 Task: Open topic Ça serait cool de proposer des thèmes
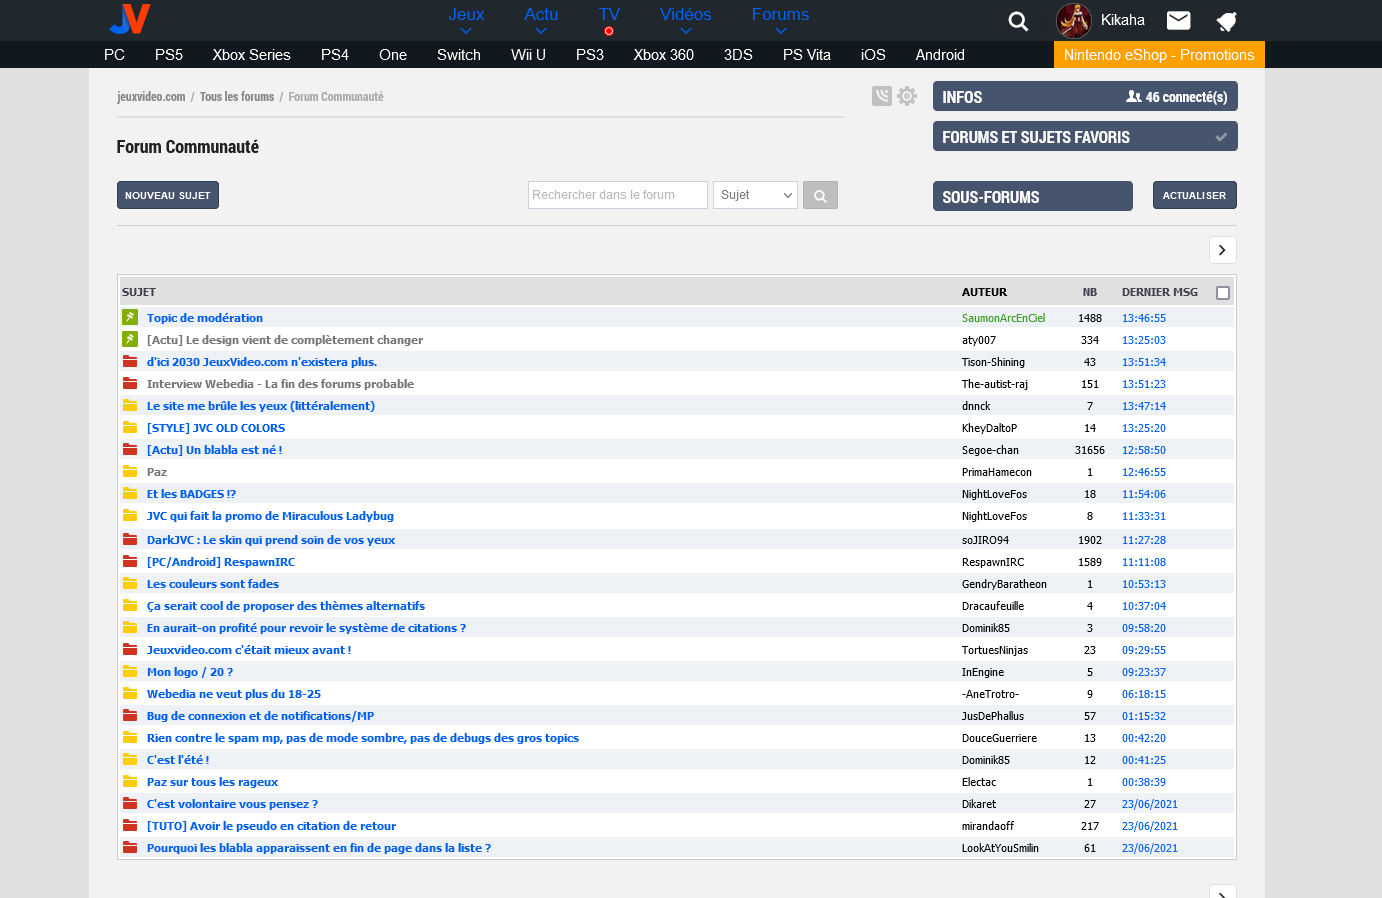[x=286, y=606]
